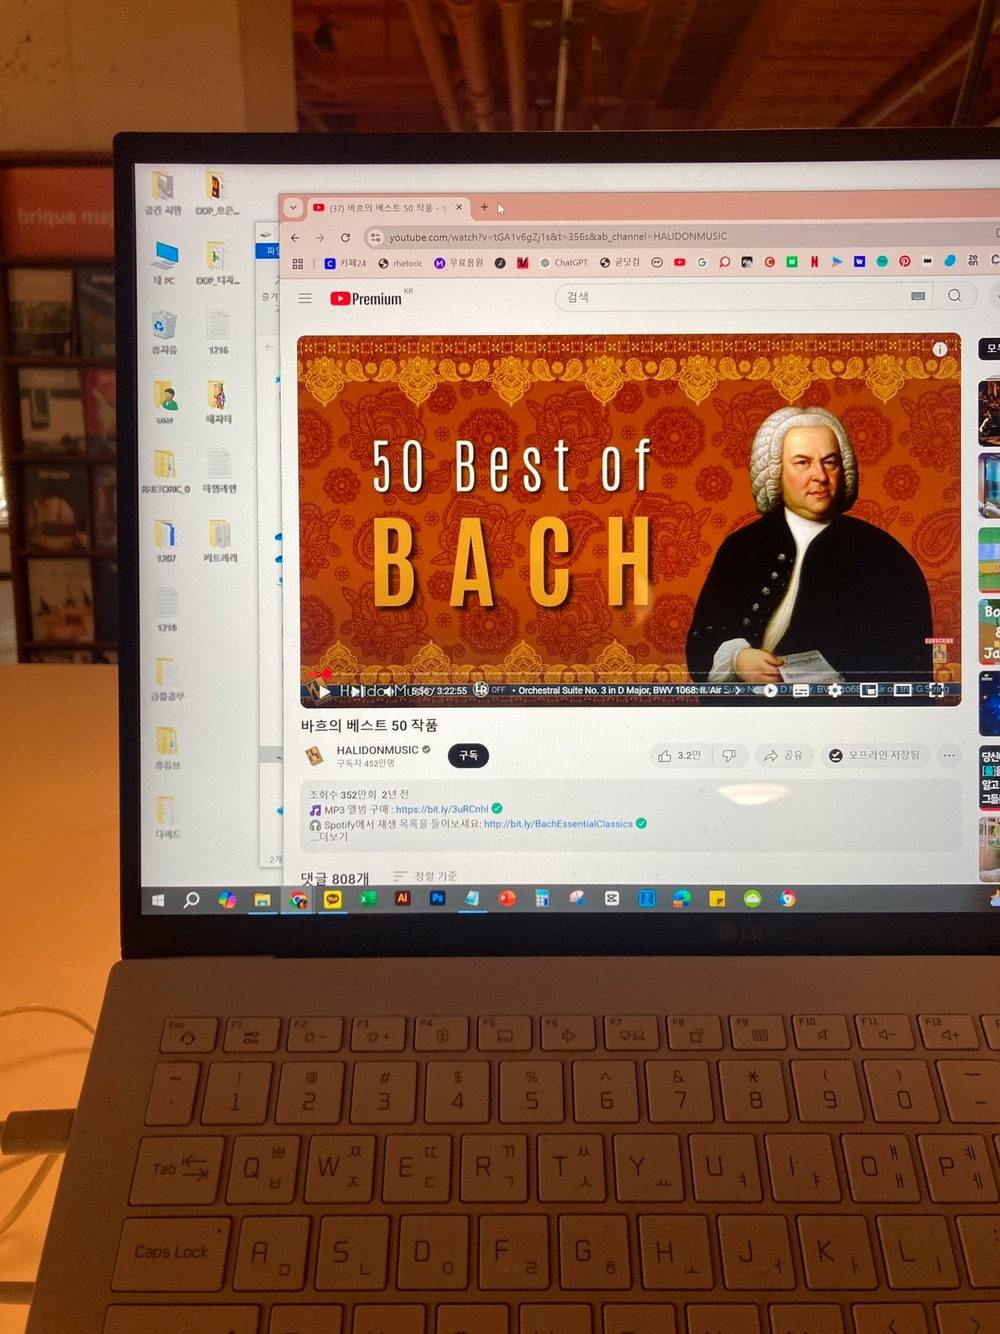1000x1334 pixels.
Task: Open Windows taskbar search
Action: coord(191,900)
